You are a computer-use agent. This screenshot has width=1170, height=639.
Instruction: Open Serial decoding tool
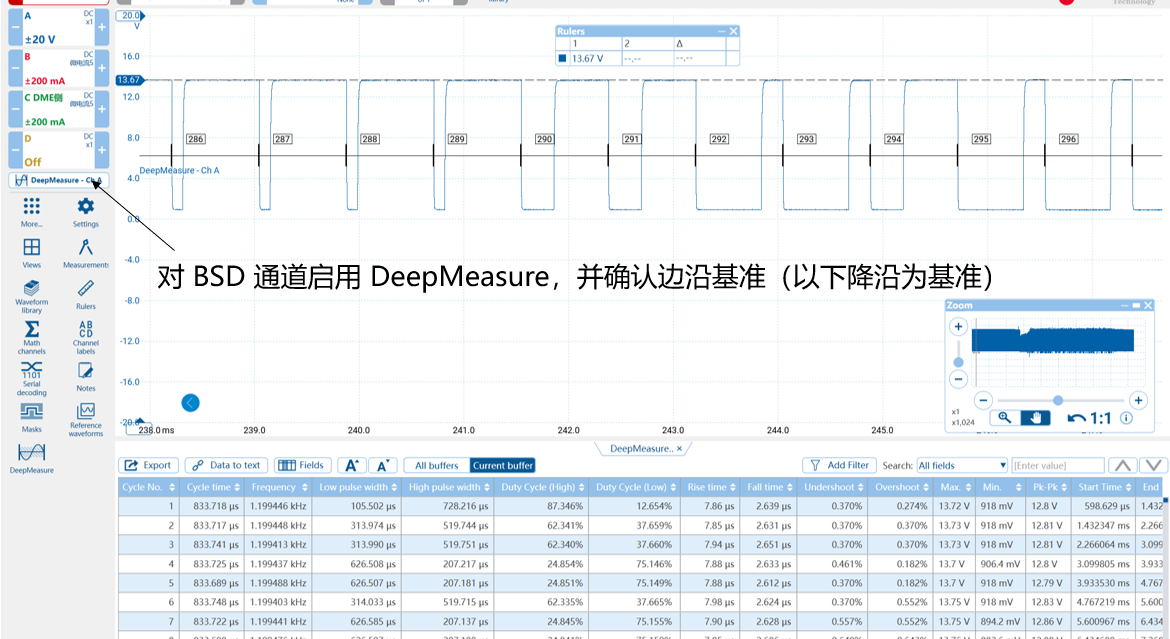click(x=31, y=378)
